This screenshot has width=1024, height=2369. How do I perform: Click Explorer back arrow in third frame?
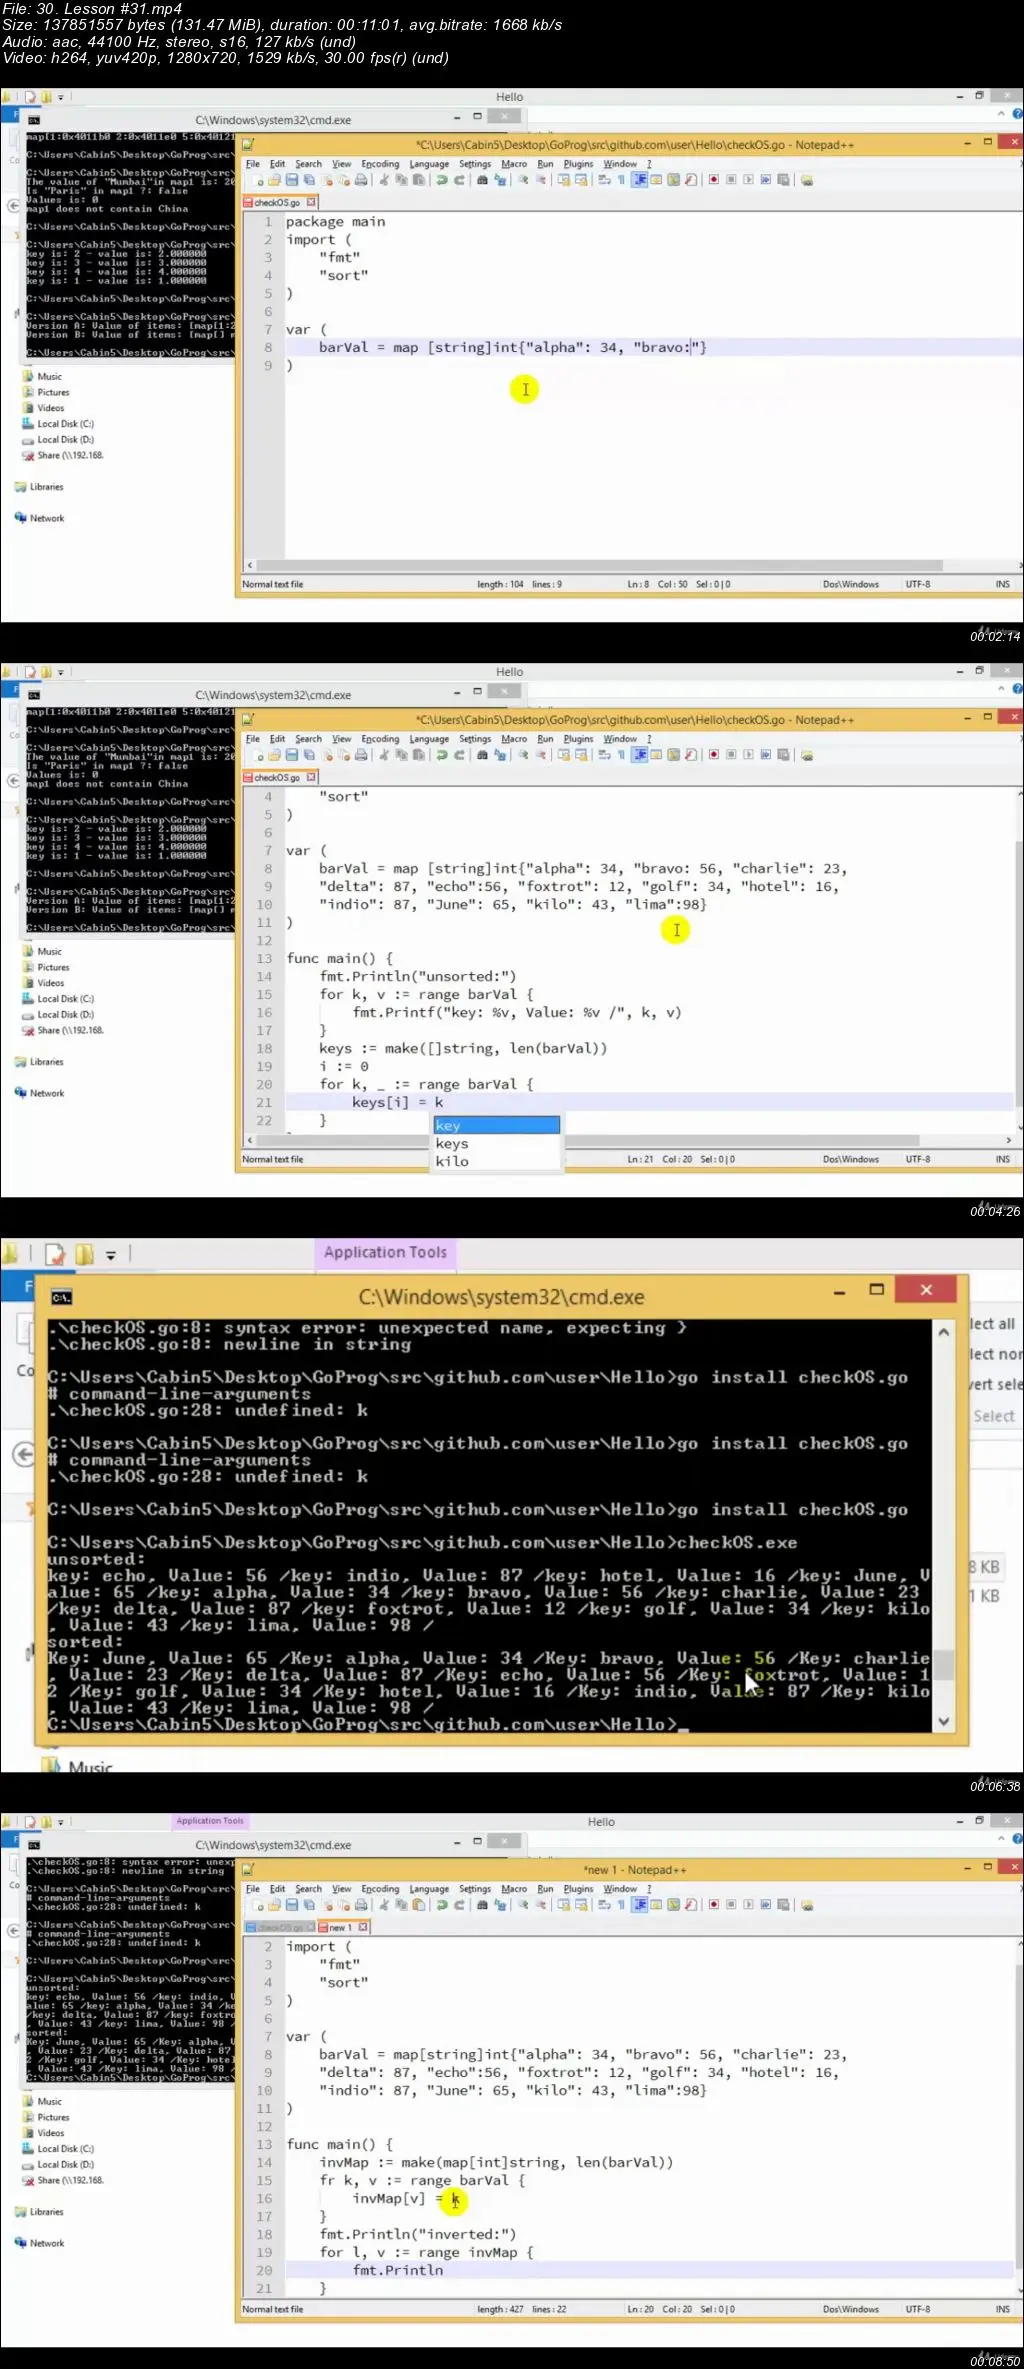[23, 1454]
